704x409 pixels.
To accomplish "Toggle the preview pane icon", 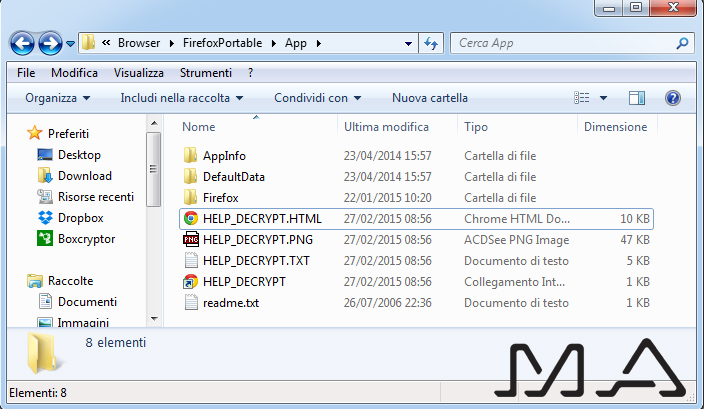I will 637,98.
